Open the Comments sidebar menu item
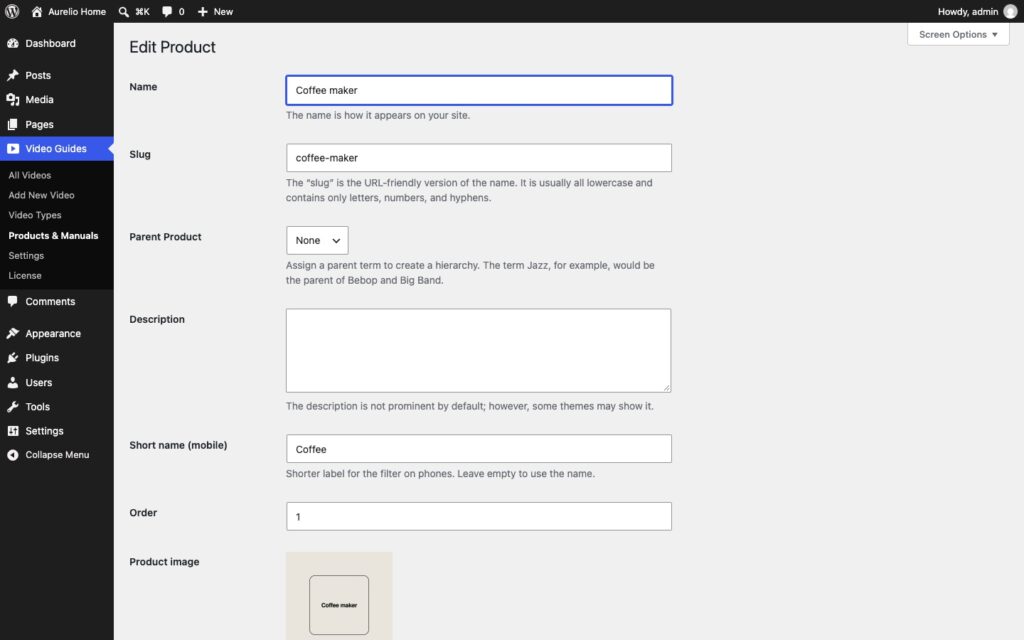Screen dimensions: 1024x640 click(57, 301)
